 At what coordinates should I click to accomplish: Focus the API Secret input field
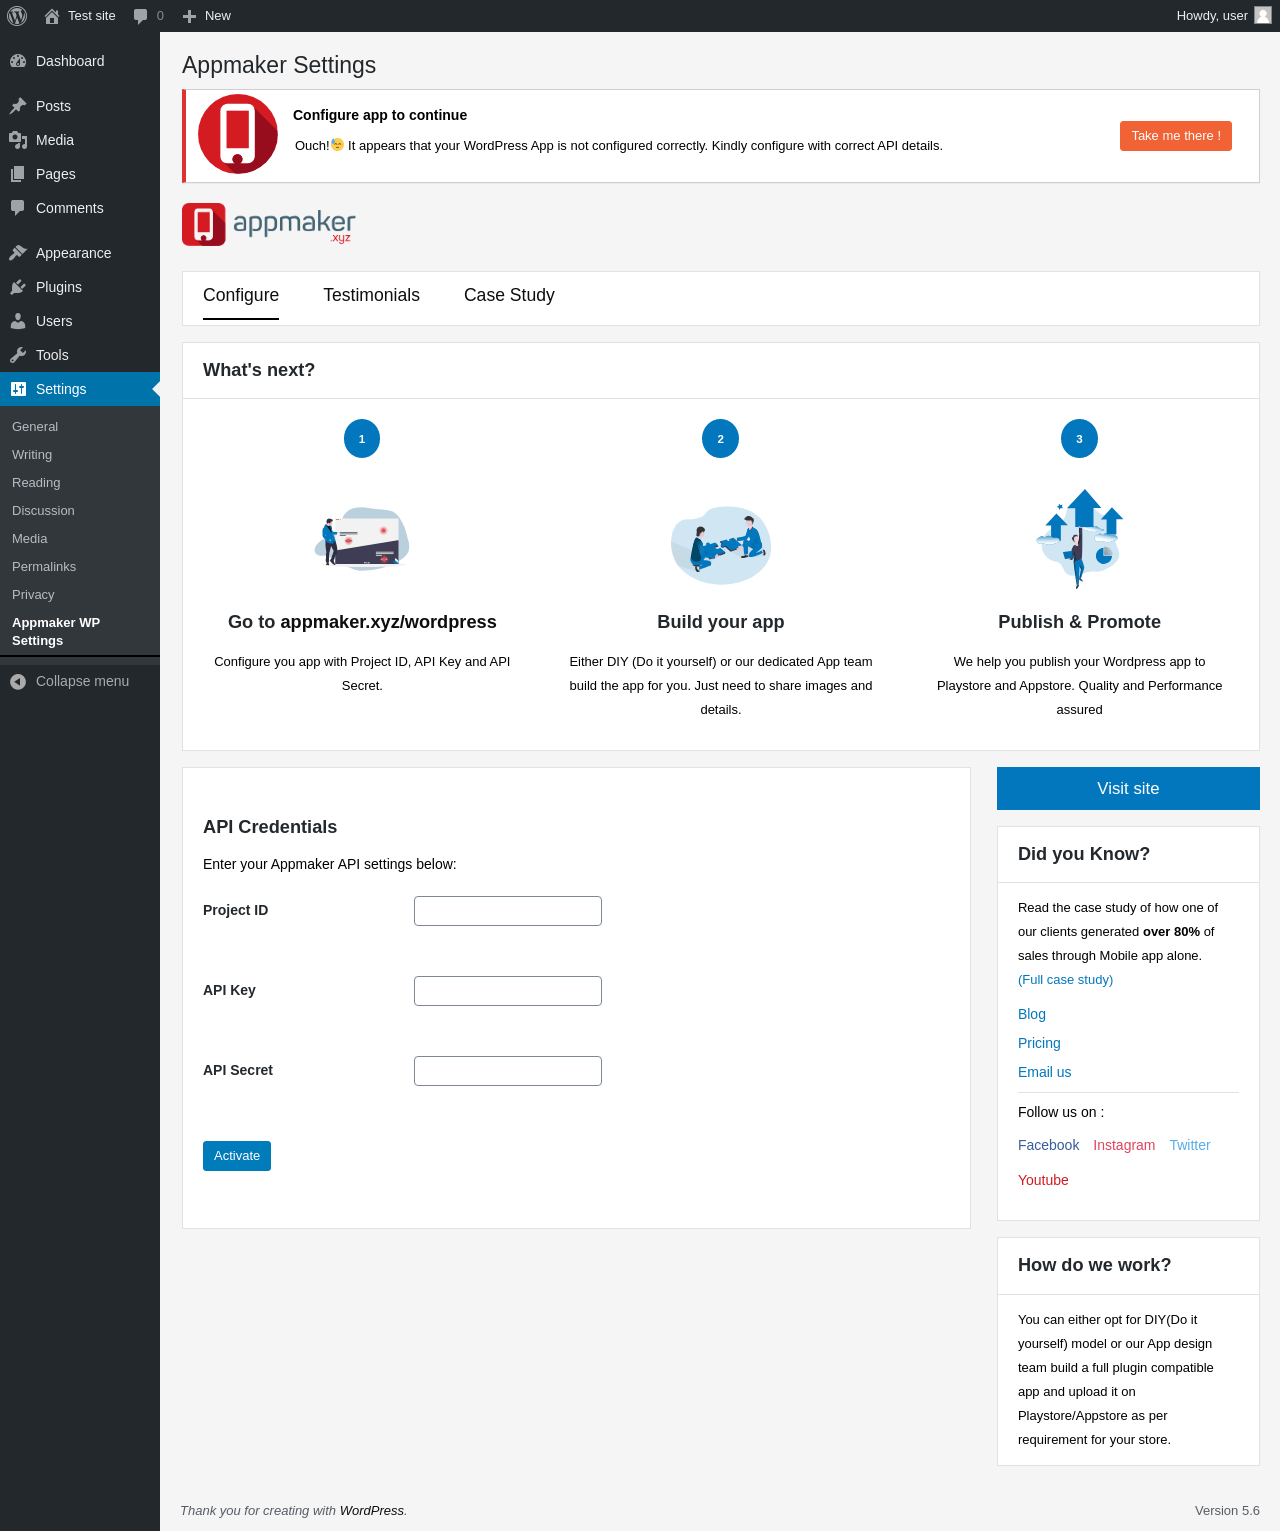(508, 1071)
